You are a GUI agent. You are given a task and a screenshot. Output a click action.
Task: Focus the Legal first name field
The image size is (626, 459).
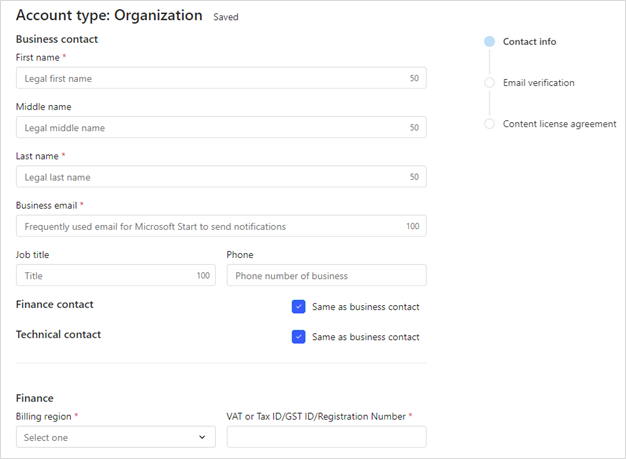pos(210,78)
